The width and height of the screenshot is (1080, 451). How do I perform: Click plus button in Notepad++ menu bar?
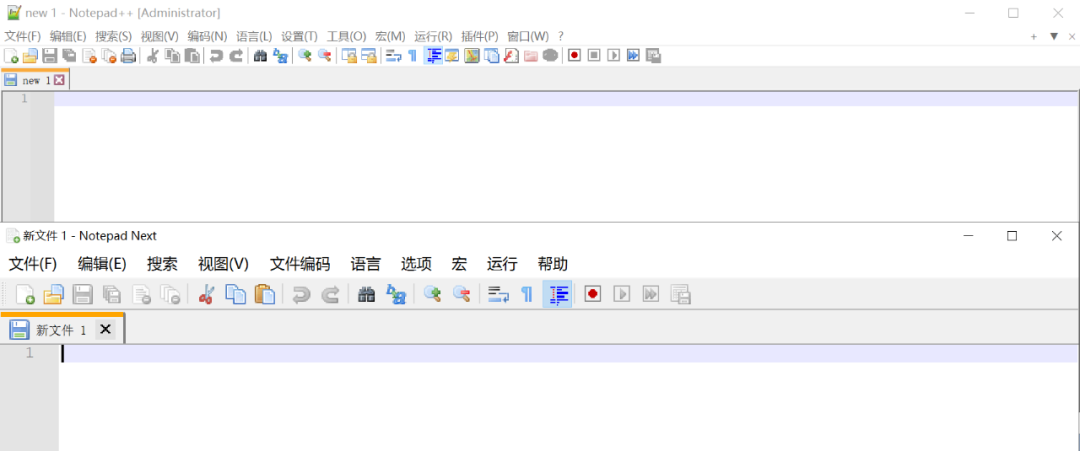click(x=1034, y=36)
